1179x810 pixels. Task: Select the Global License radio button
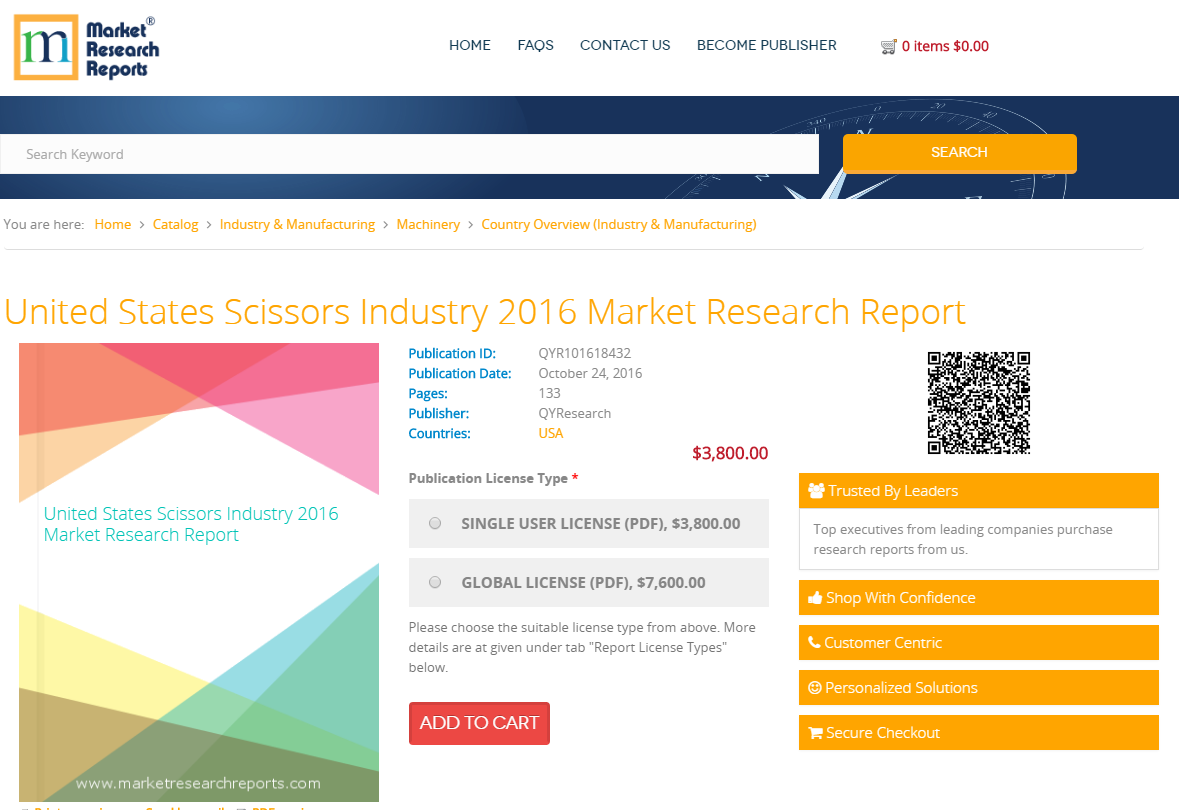point(435,581)
